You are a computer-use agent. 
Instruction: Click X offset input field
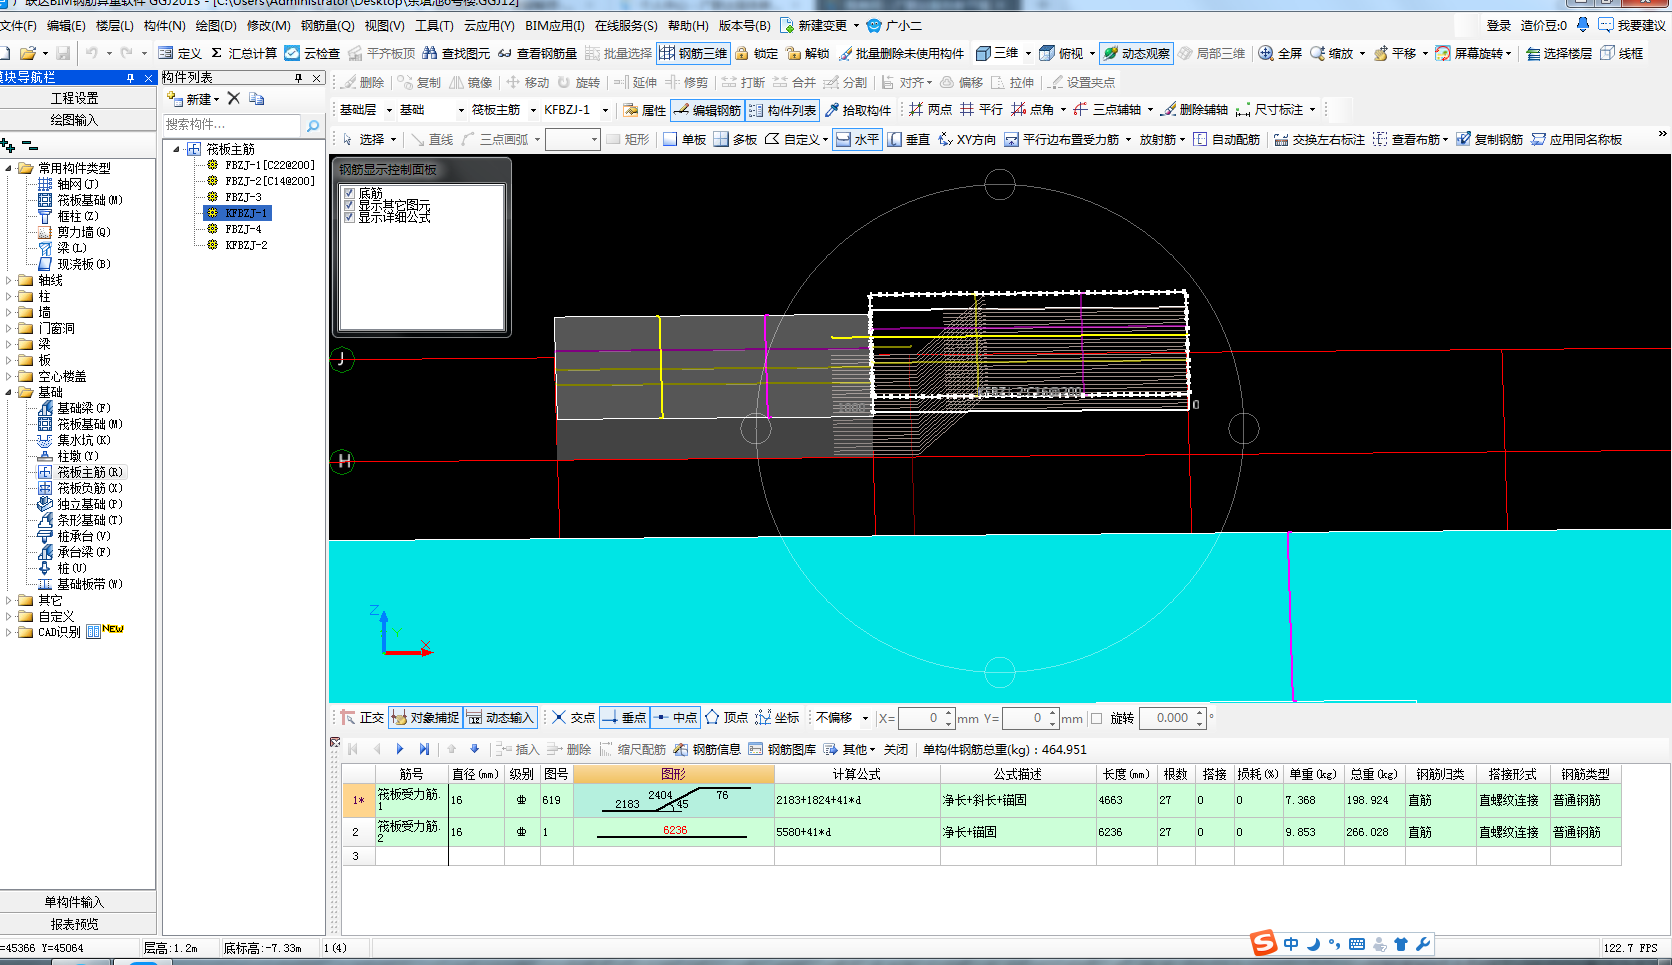921,718
